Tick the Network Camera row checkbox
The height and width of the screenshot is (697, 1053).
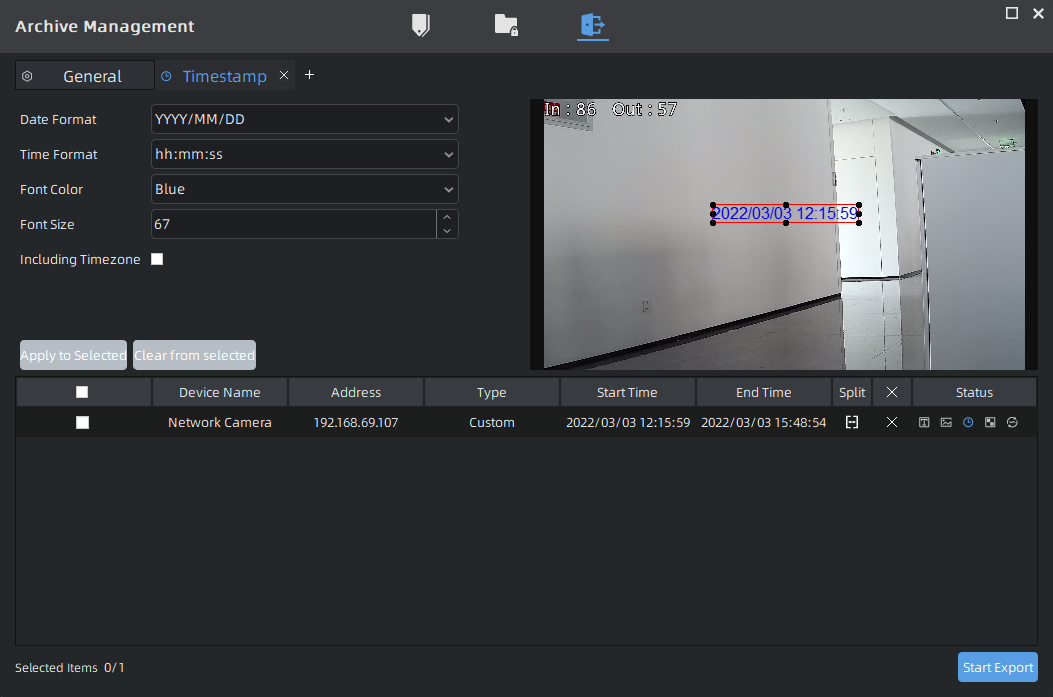pyautogui.click(x=82, y=423)
